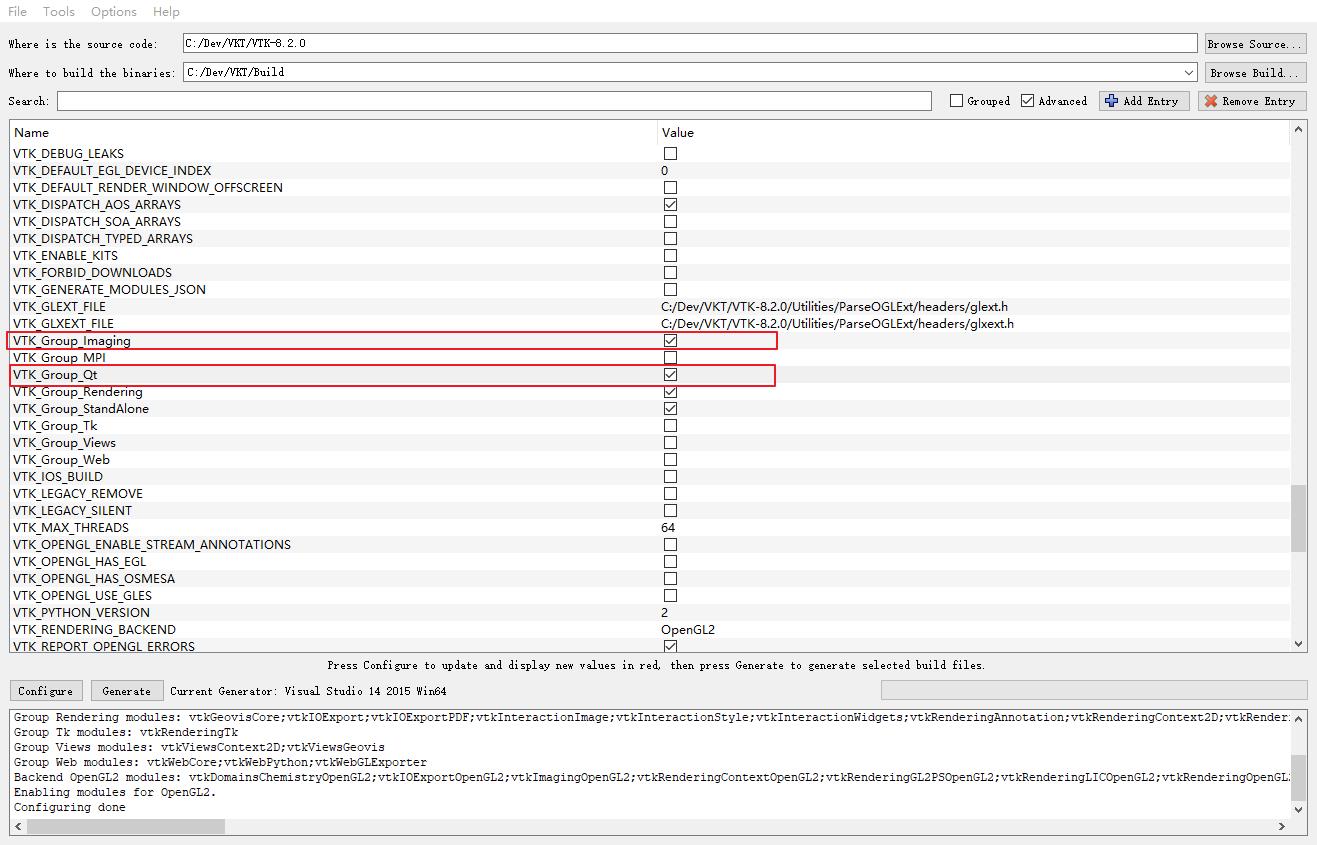Uncheck VTK_DISPATCH_AOS_ARRAYS

click(670, 205)
